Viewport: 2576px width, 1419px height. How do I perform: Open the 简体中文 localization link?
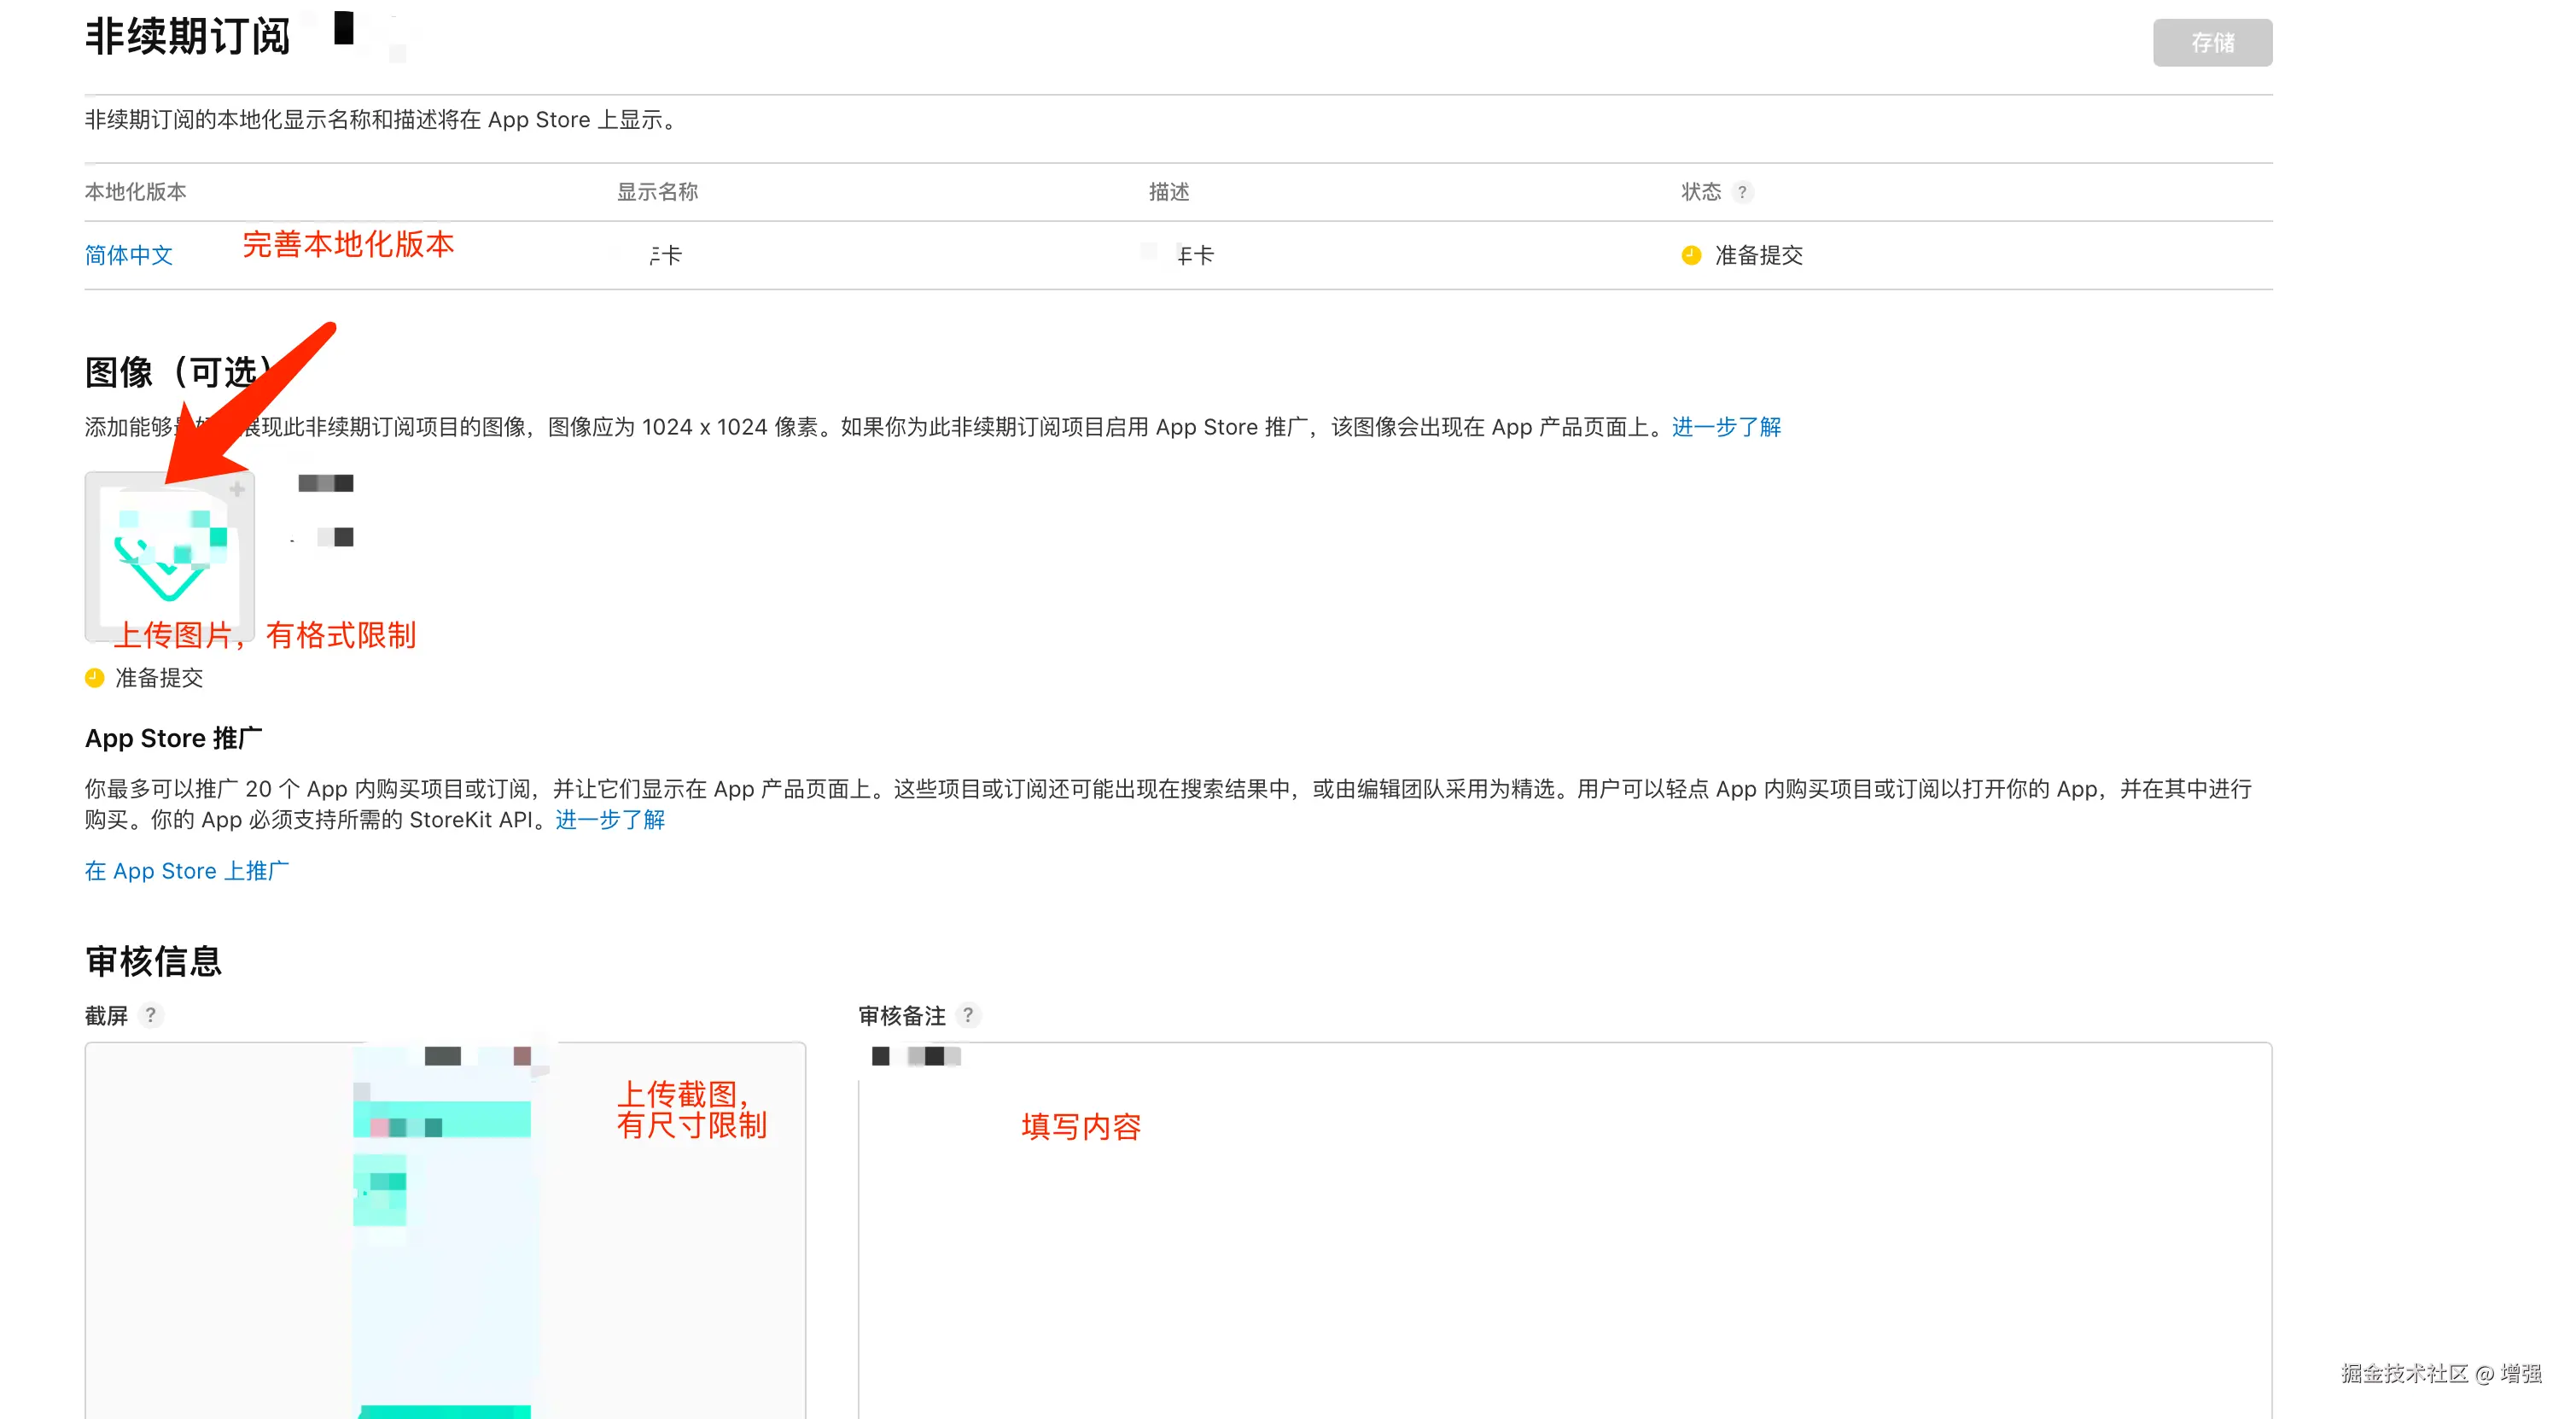pos(129,256)
